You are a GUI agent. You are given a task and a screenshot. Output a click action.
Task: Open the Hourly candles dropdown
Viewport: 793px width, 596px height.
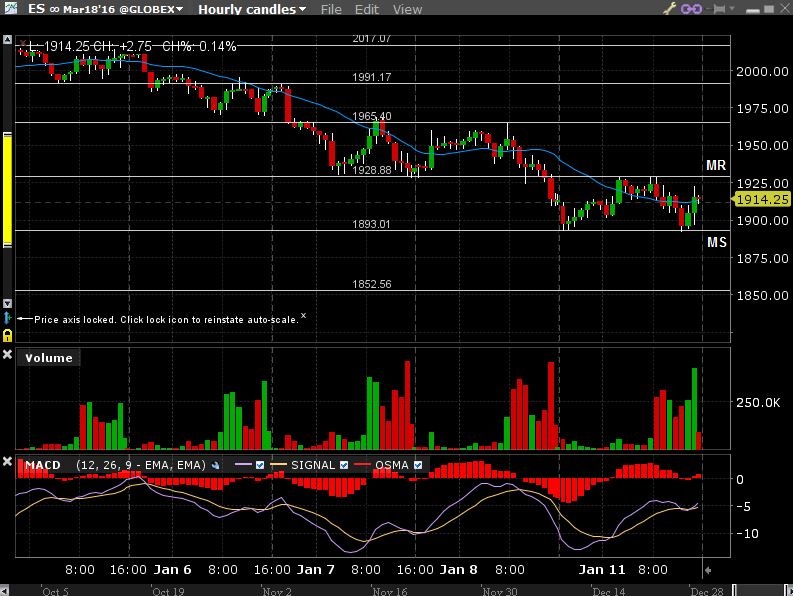[x=252, y=9]
